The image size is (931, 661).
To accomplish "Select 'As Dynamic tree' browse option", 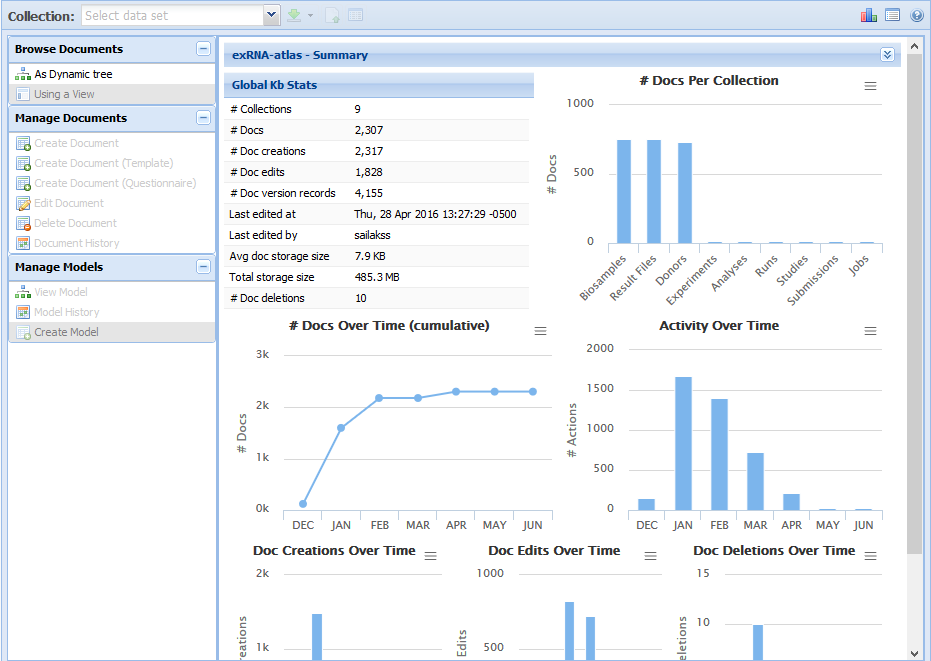I will pyautogui.click(x=73, y=74).
